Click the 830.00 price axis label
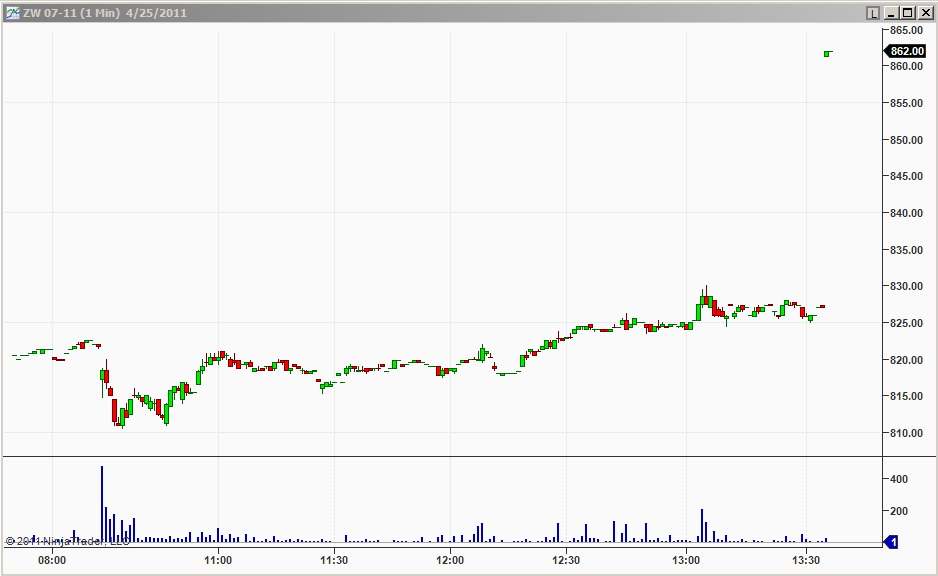The height and width of the screenshot is (576, 938). coord(906,286)
